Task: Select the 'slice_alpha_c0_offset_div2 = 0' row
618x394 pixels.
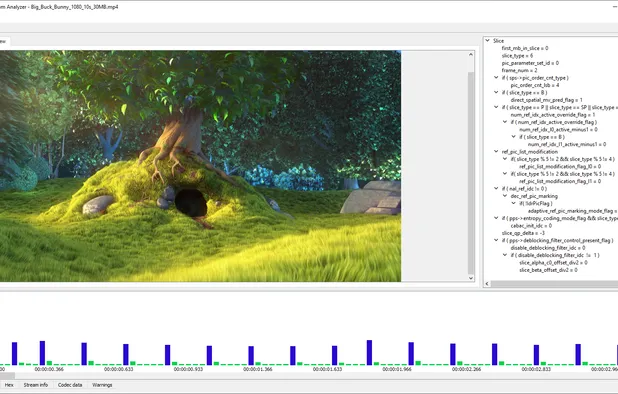Action: 553,263
